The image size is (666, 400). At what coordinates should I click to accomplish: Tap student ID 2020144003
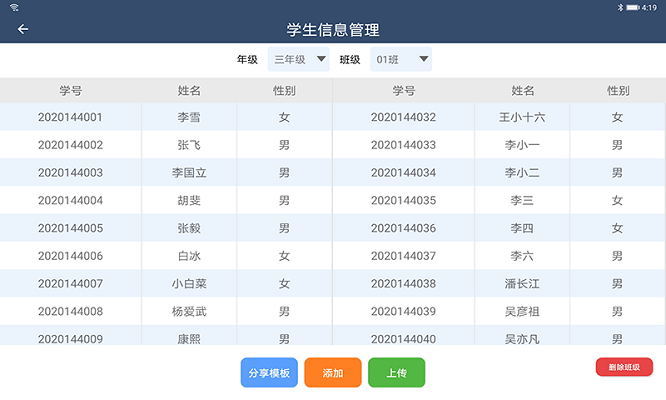click(x=70, y=173)
